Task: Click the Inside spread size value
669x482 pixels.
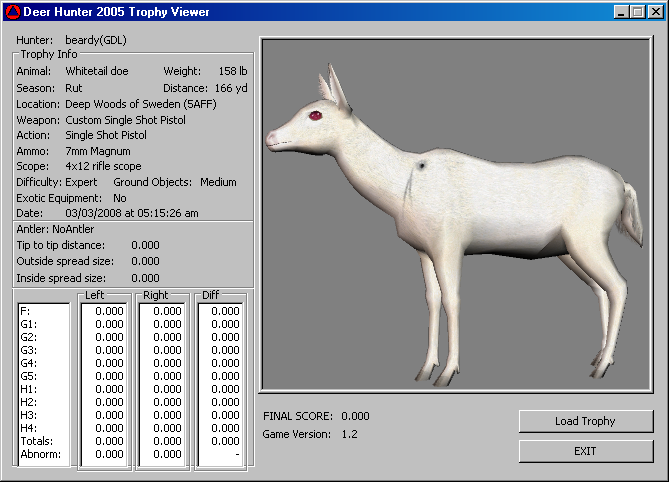Action: (145, 278)
